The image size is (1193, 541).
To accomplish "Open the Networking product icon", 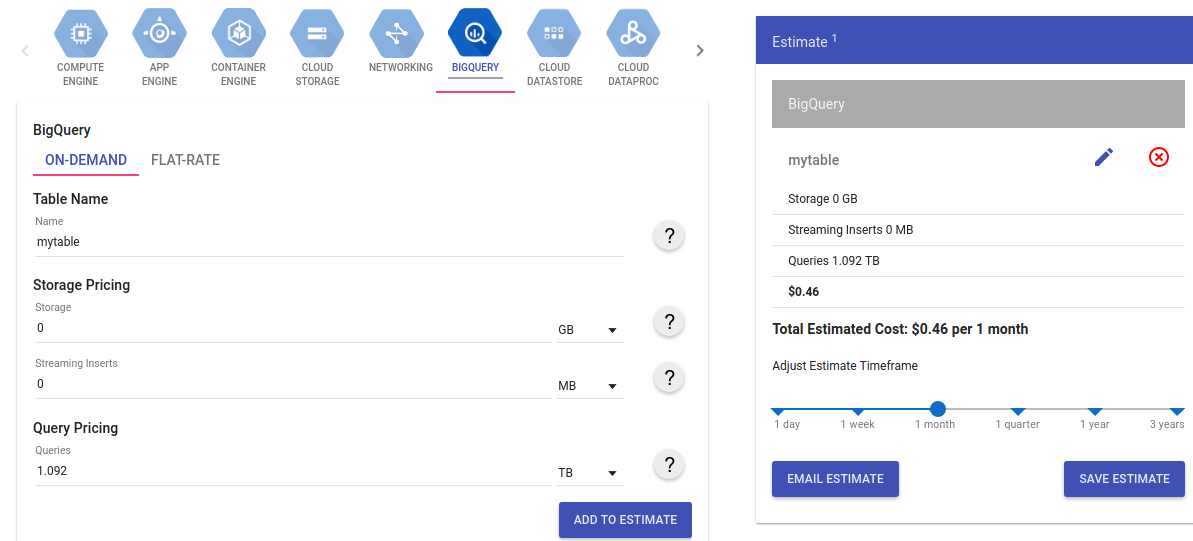I will pyautogui.click(x=396, y=33).
